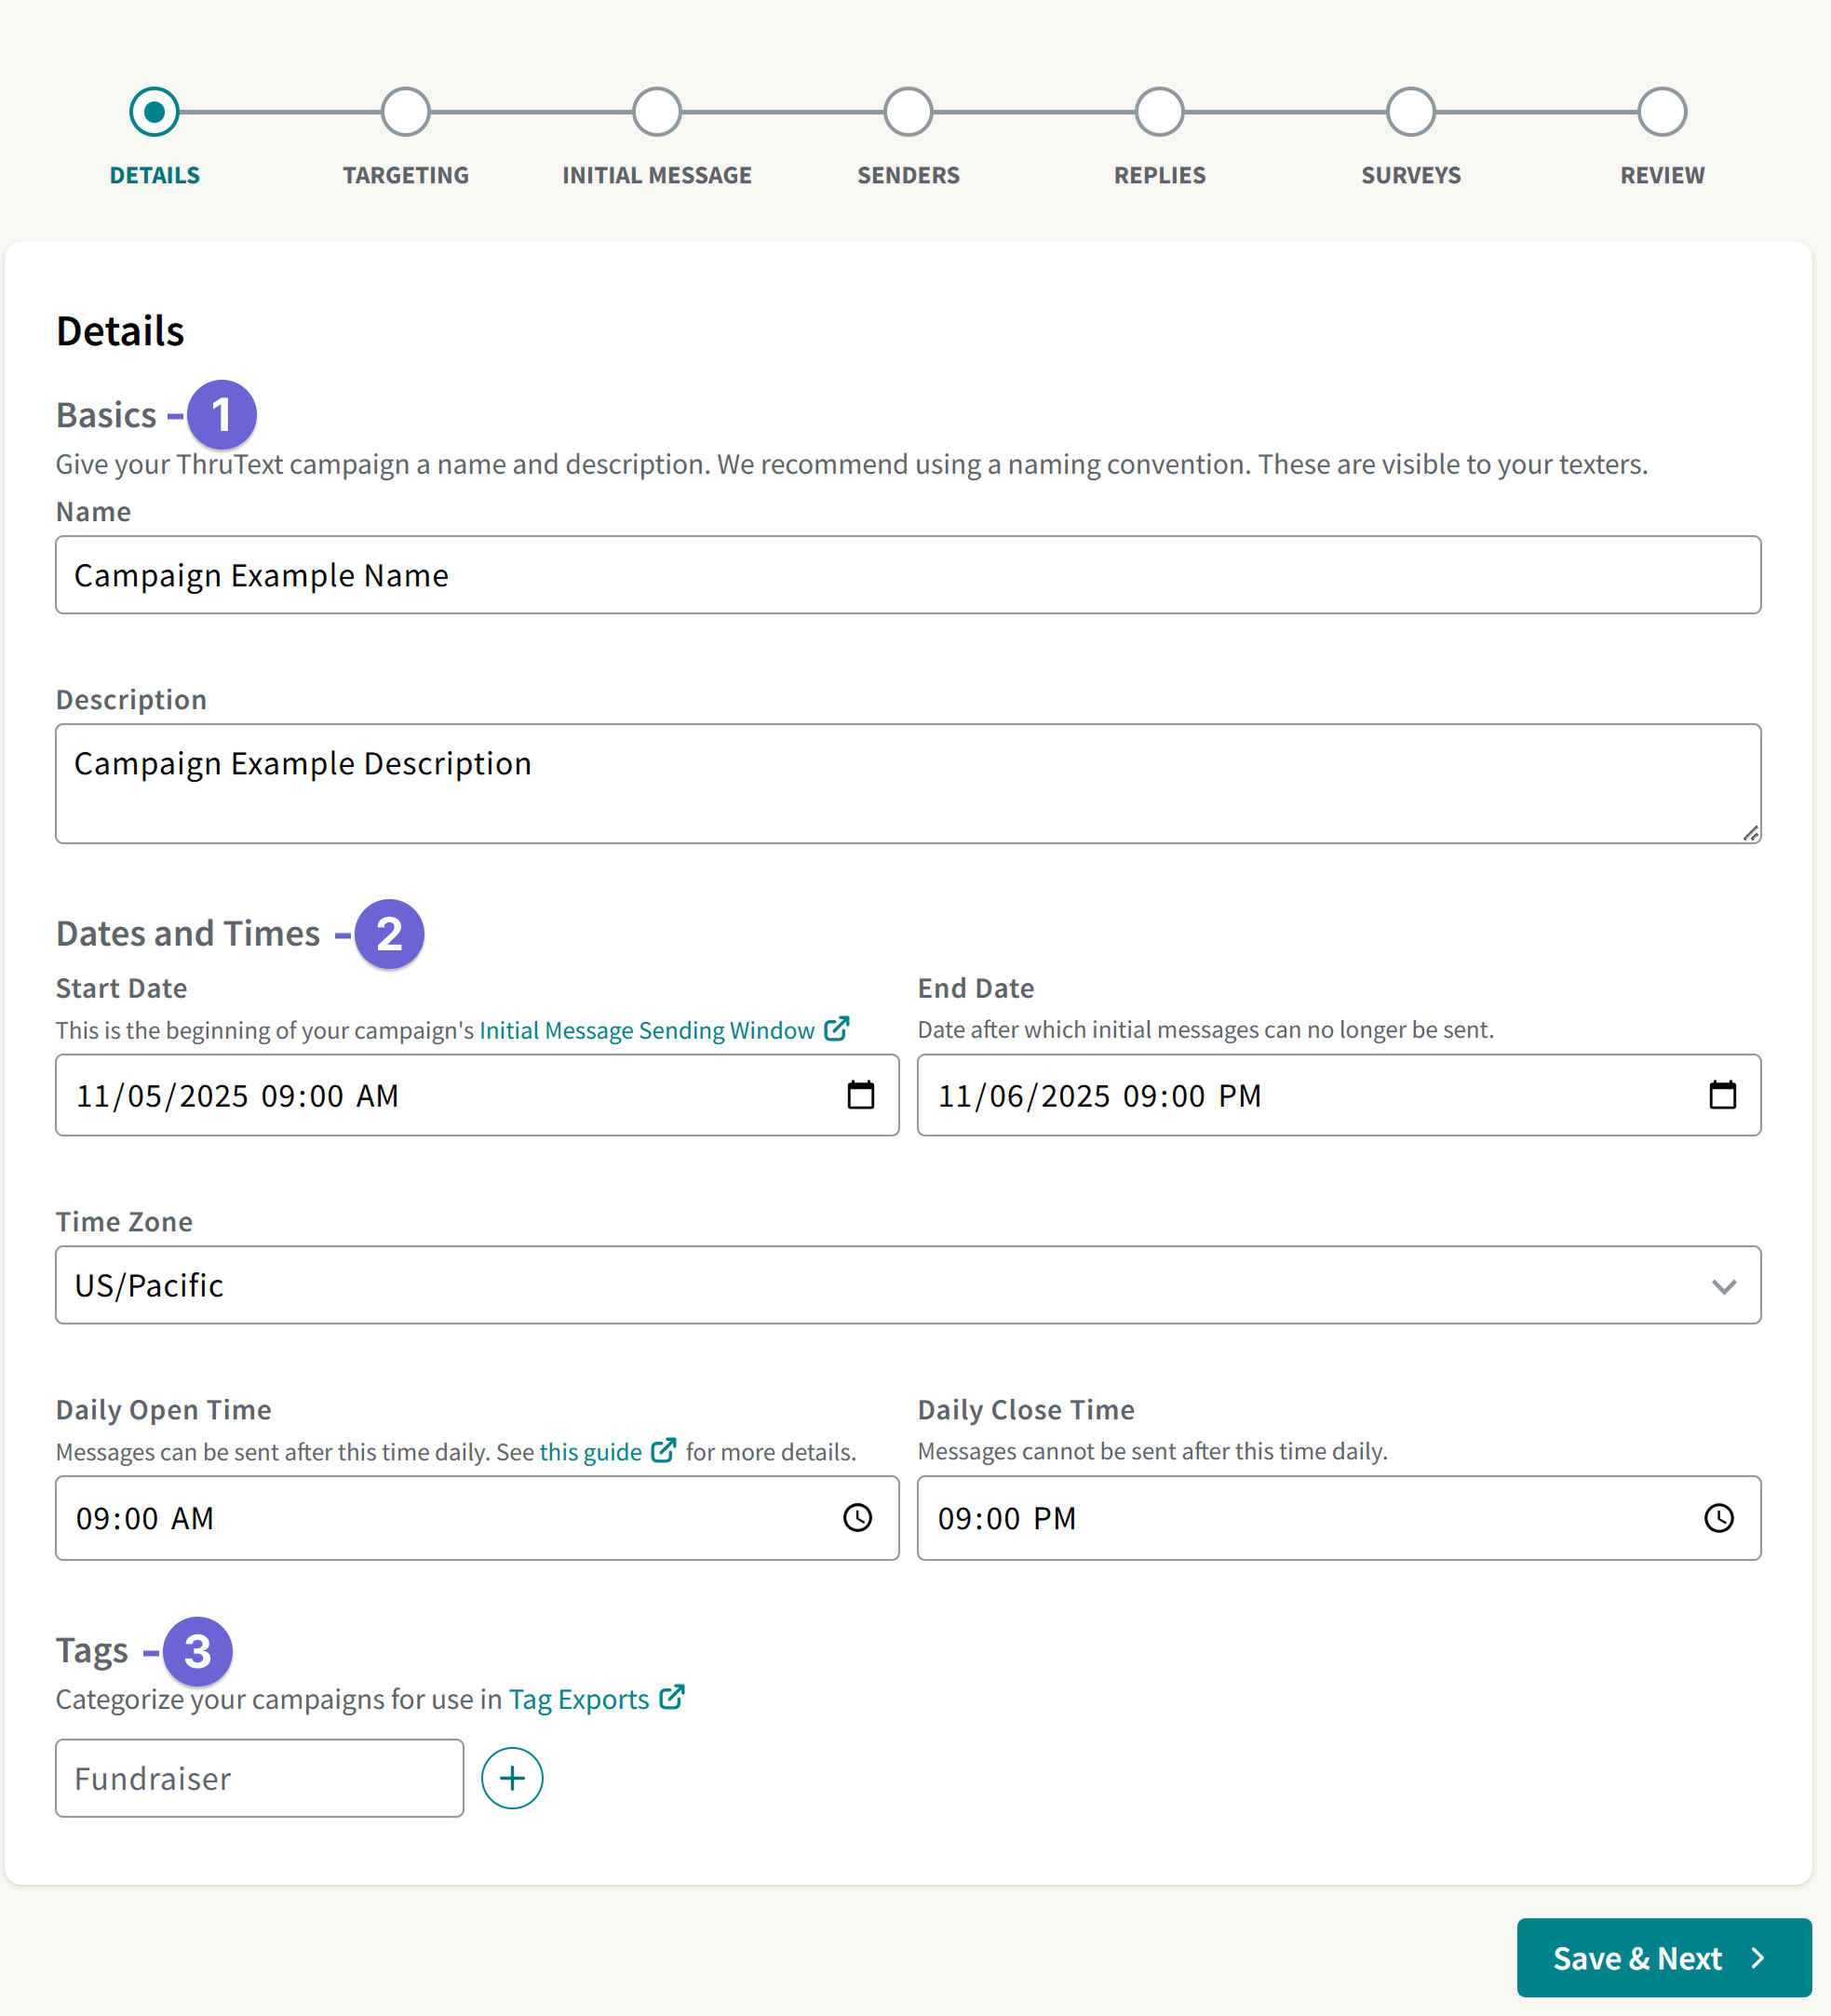Click the external link icon beside "this guide"
Viewport: 1831px width, 2016px height.
coord(663,1450)
